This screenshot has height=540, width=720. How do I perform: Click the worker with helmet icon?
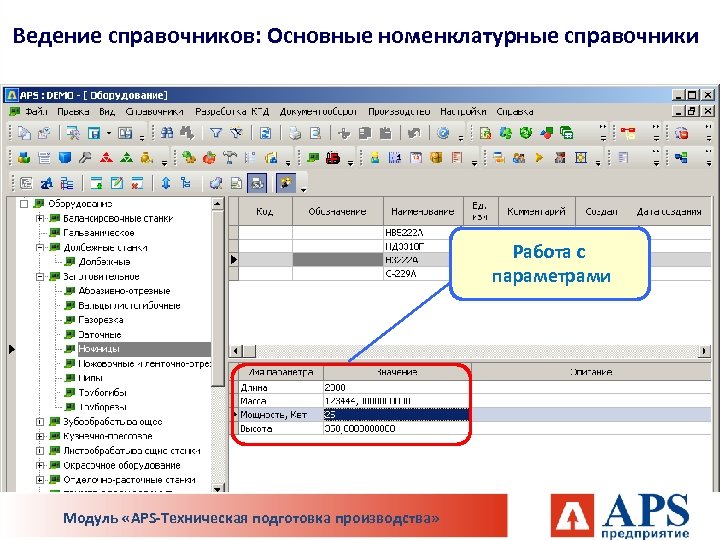tap(375, 158)
